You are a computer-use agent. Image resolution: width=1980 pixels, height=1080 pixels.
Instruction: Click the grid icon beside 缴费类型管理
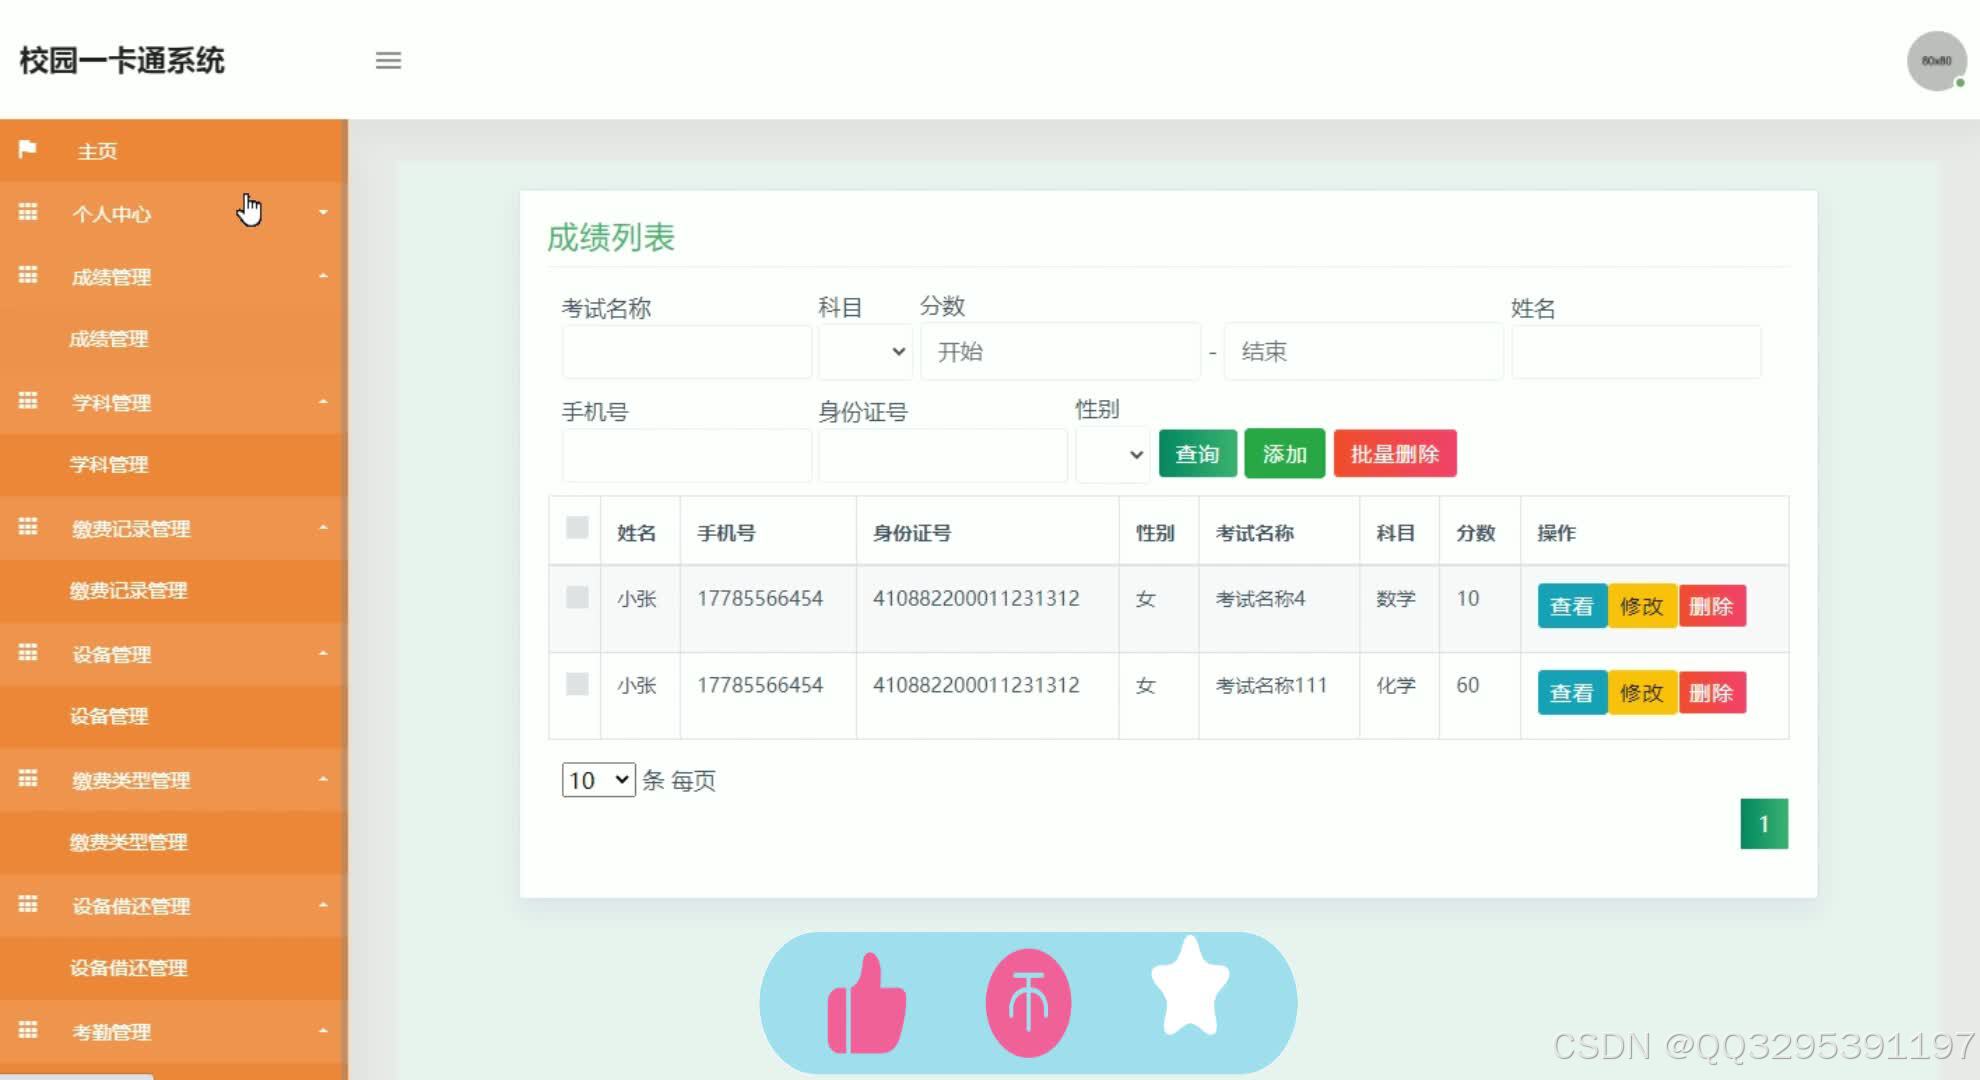click(28, 779)
